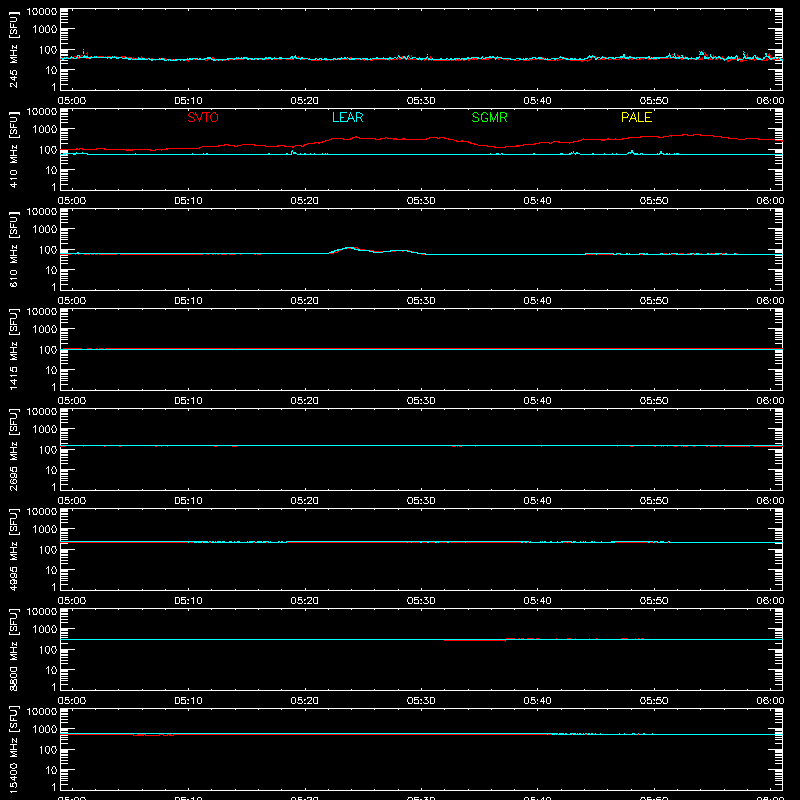This screenshot has height=800, width=800.
Task: Click the cyan LEAR legend label
Action: click(347, 117)
